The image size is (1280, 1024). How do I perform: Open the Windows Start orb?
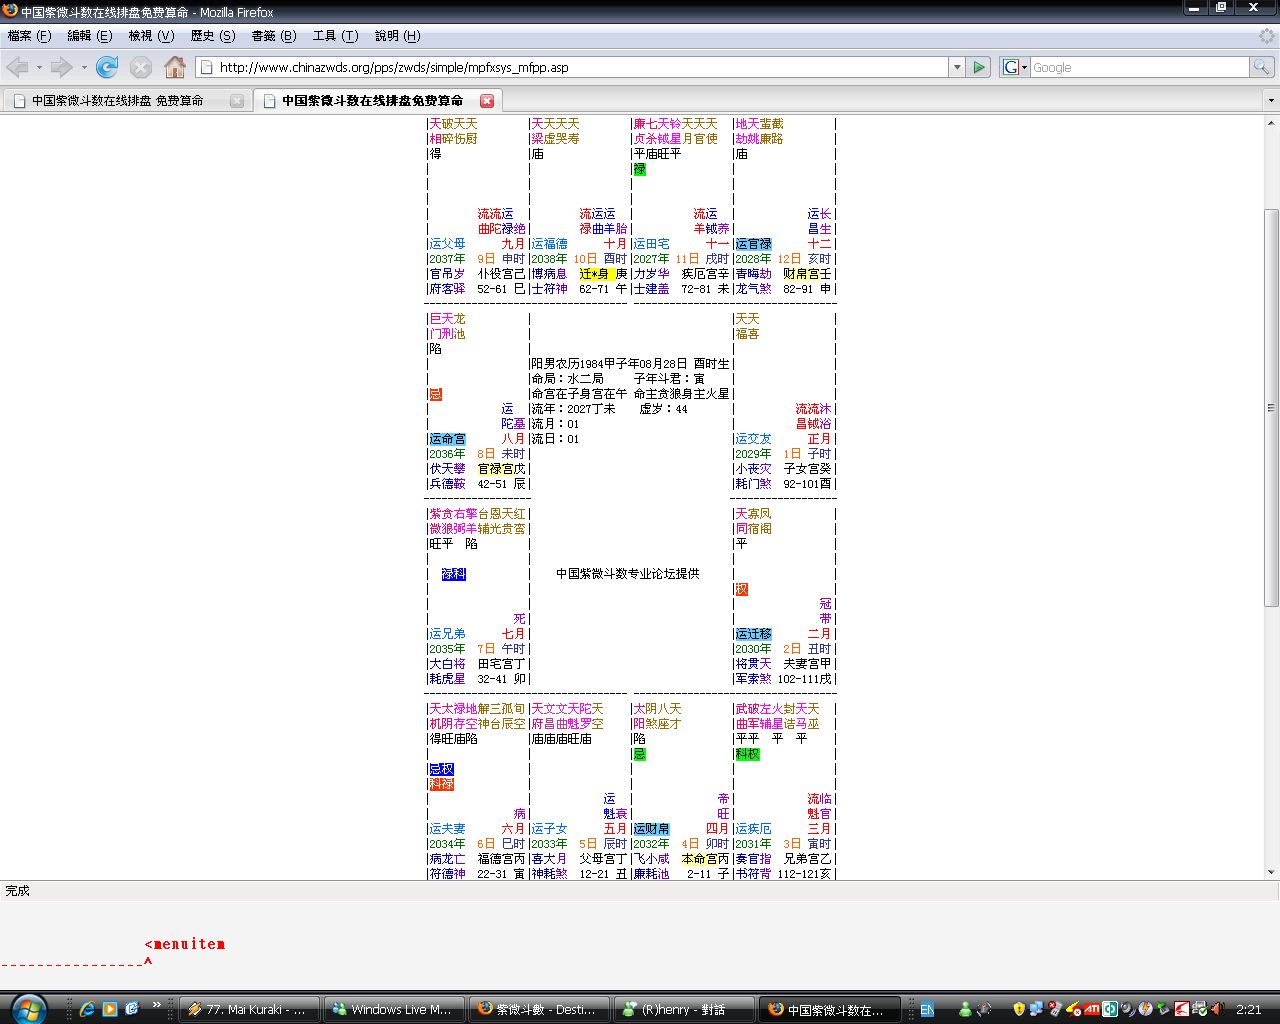[27, 1008]
